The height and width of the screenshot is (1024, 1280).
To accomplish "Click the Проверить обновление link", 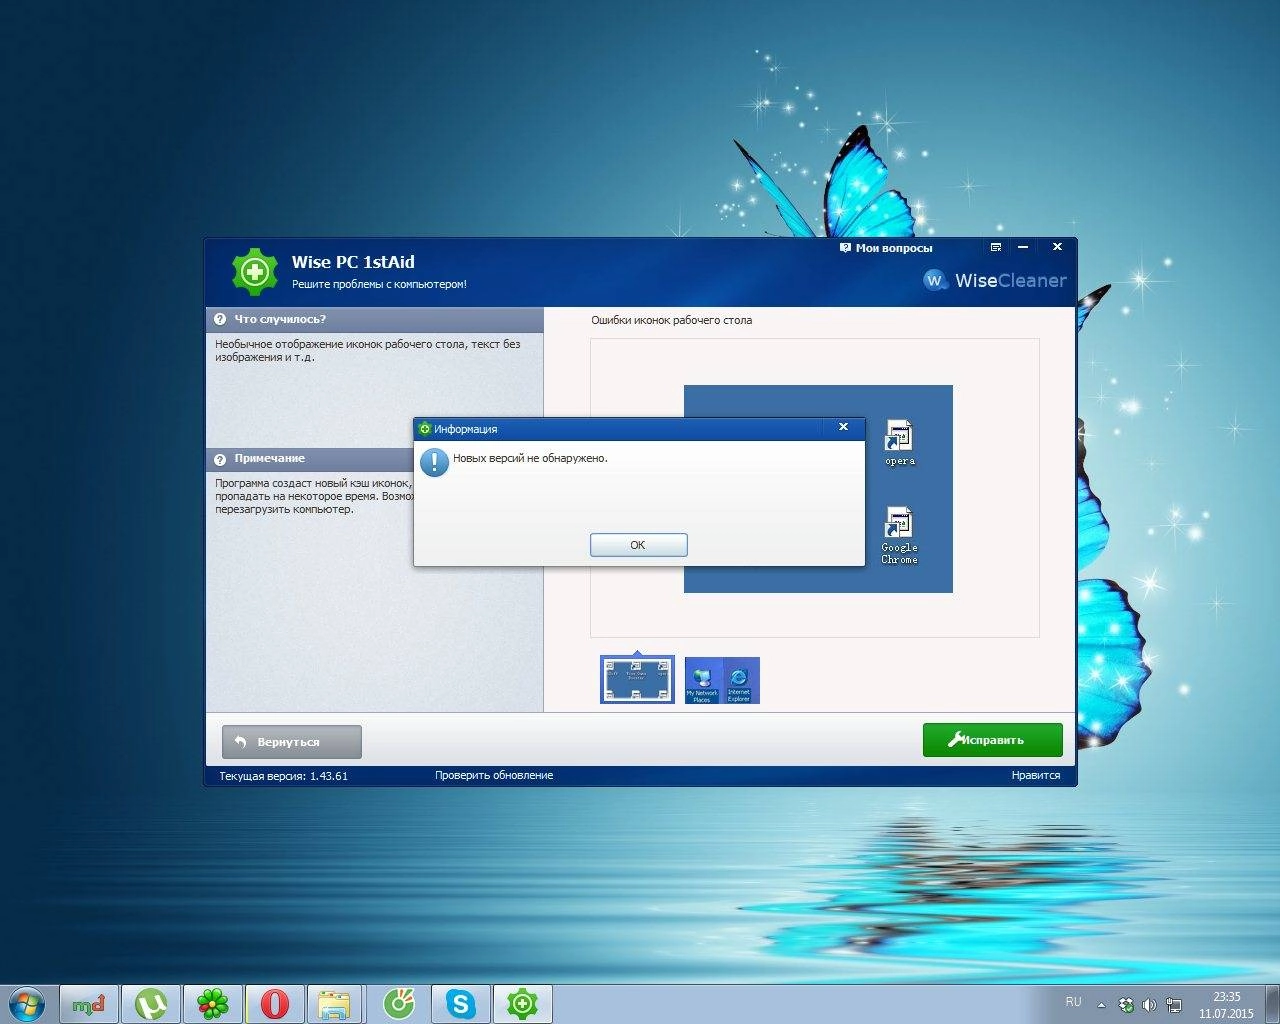I will click(x=494, y=775).
